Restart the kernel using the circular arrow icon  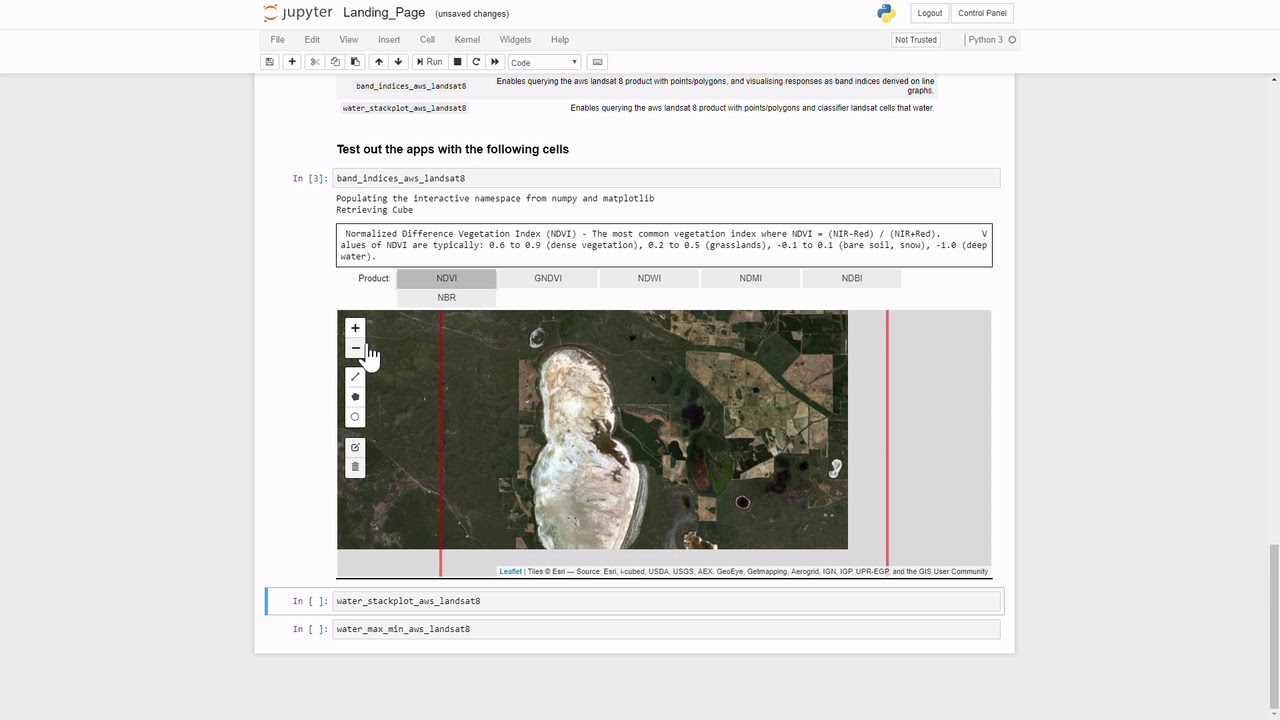[x=476, y=62]
